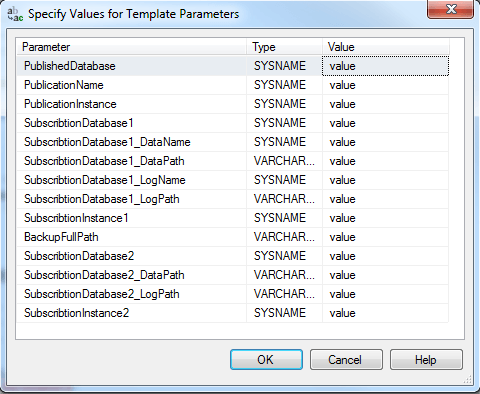The image size is (480, 394).
Task: Edit the value for SubscribtionDatabase2_DataPath
Action: [x=385, y=275]
